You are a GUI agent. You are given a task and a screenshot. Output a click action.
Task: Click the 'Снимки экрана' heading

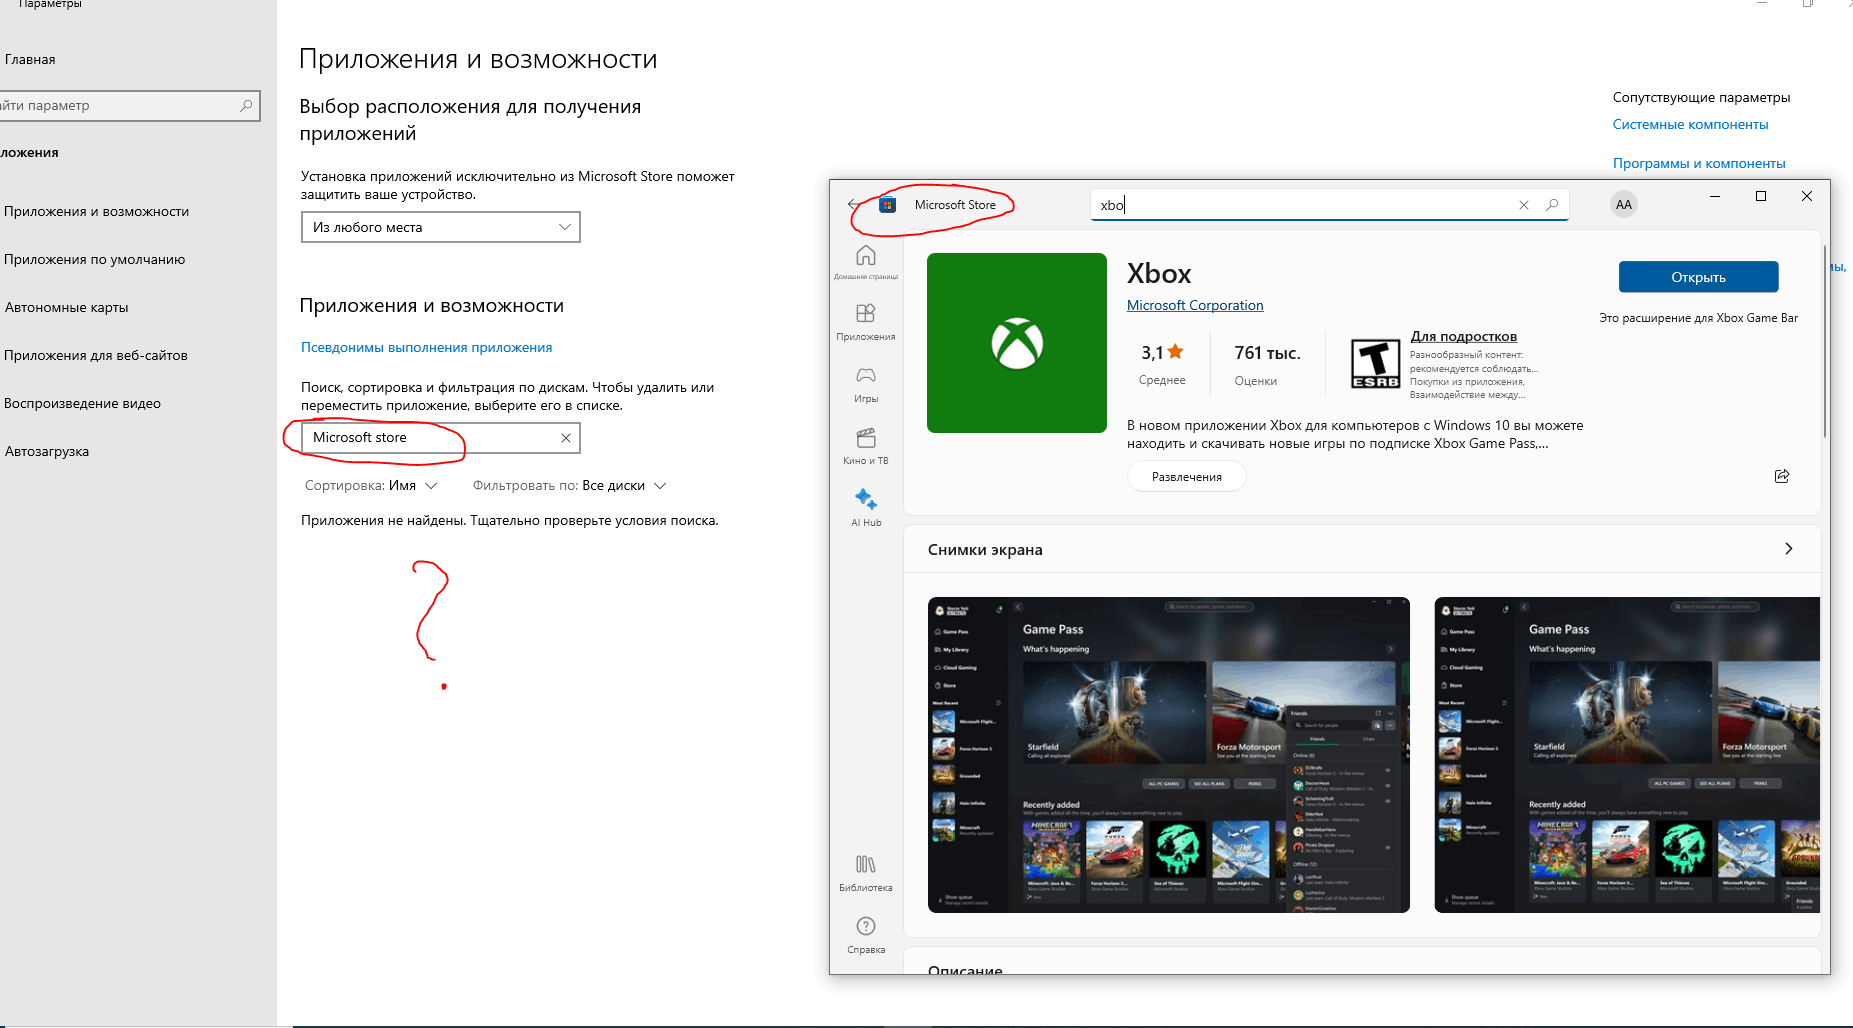(985, 549)
